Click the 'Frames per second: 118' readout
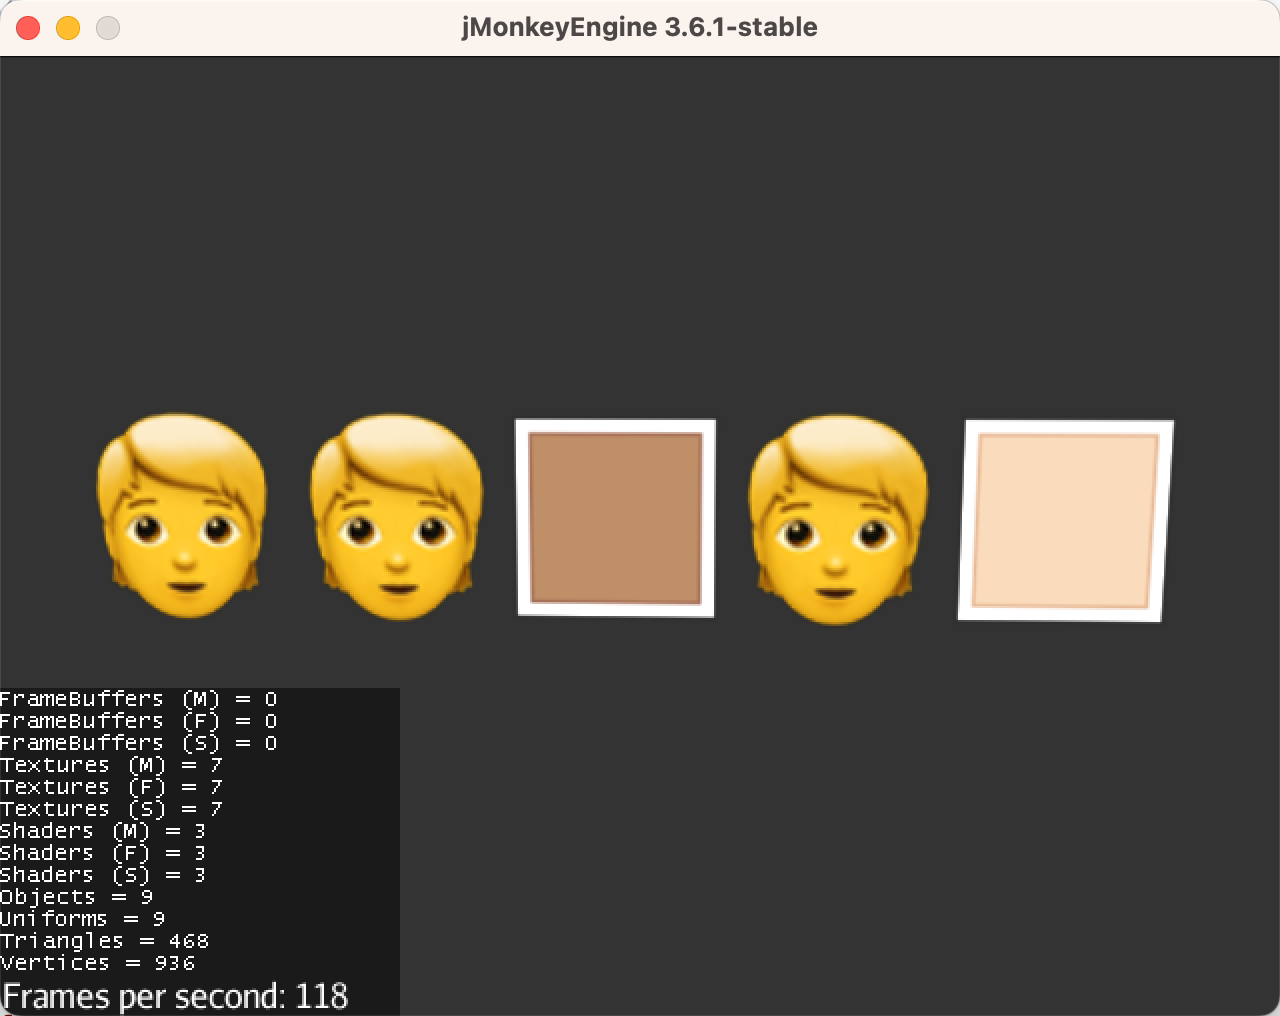The image size is (1280, 1016). 176,996
